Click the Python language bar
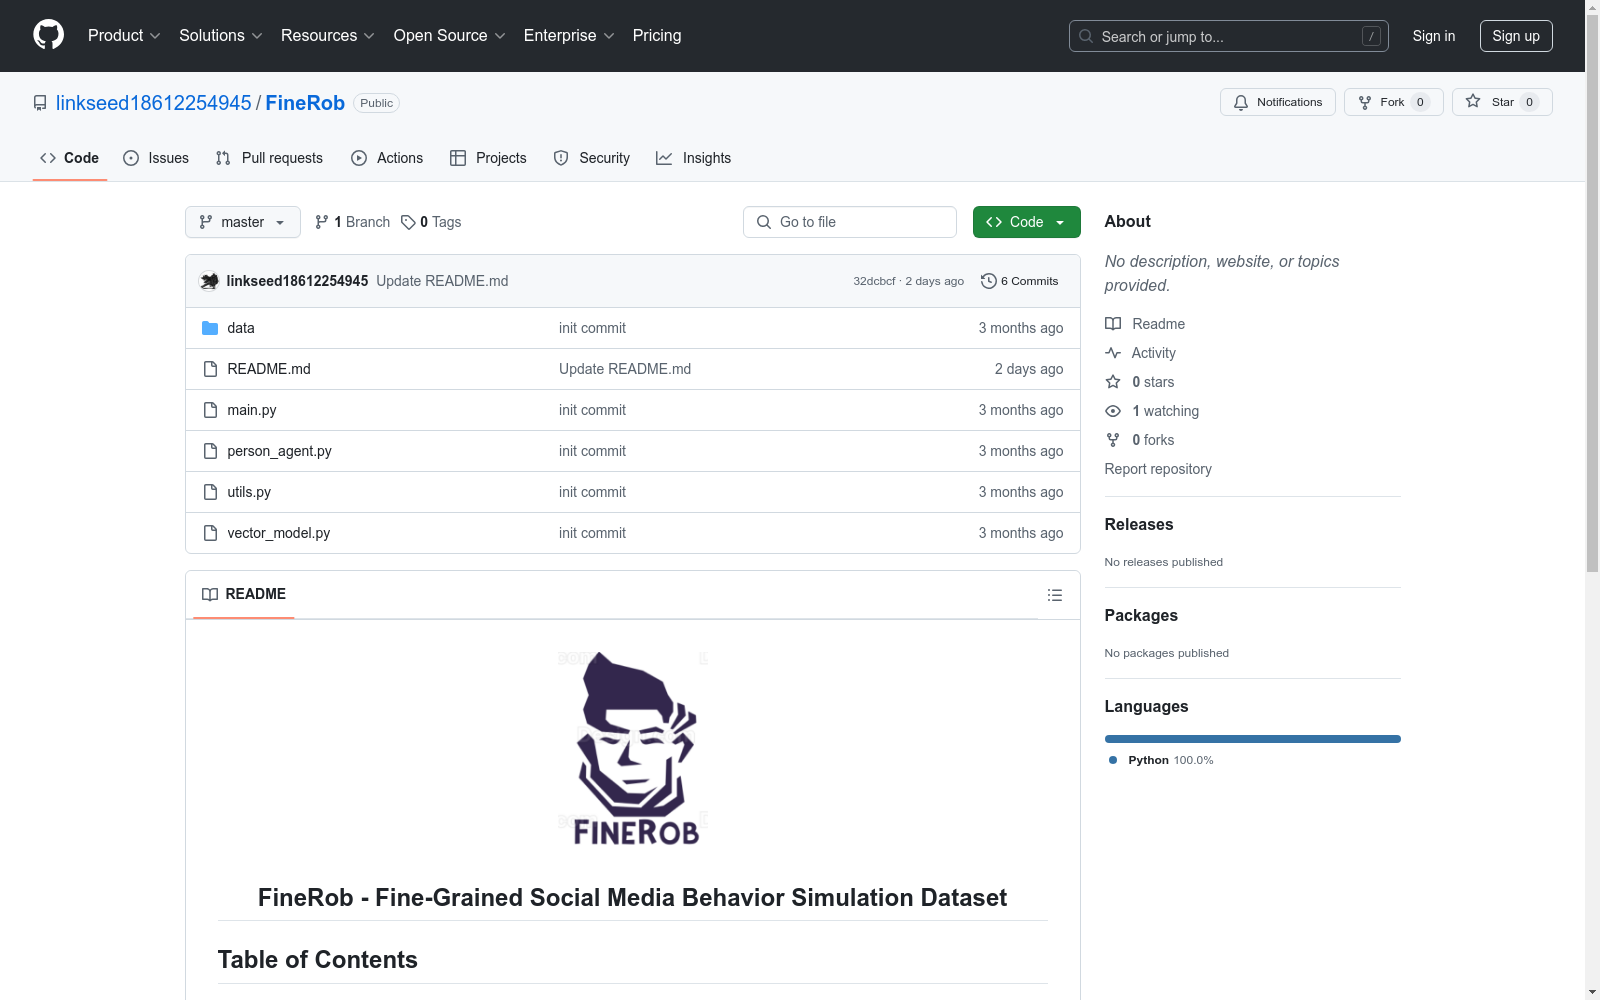The width and height of the screenshot is (1600, 1000). click(1253, 739)
